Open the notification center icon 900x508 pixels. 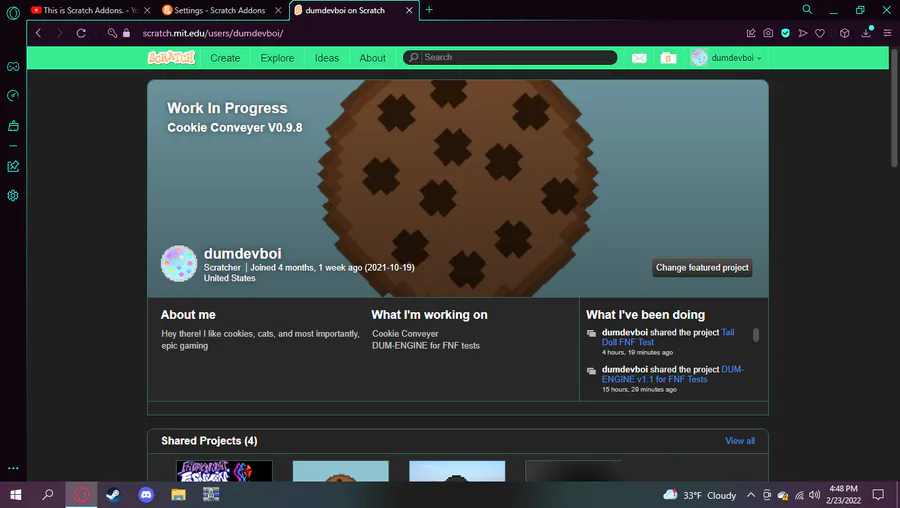coord(878,495)
